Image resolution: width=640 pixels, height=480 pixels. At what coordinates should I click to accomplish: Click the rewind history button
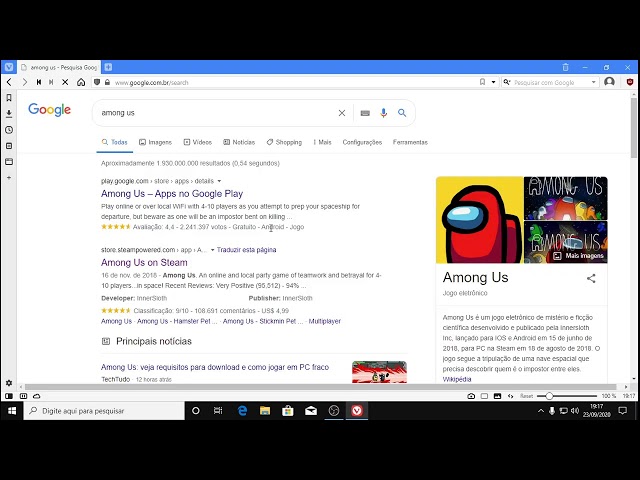39,82
